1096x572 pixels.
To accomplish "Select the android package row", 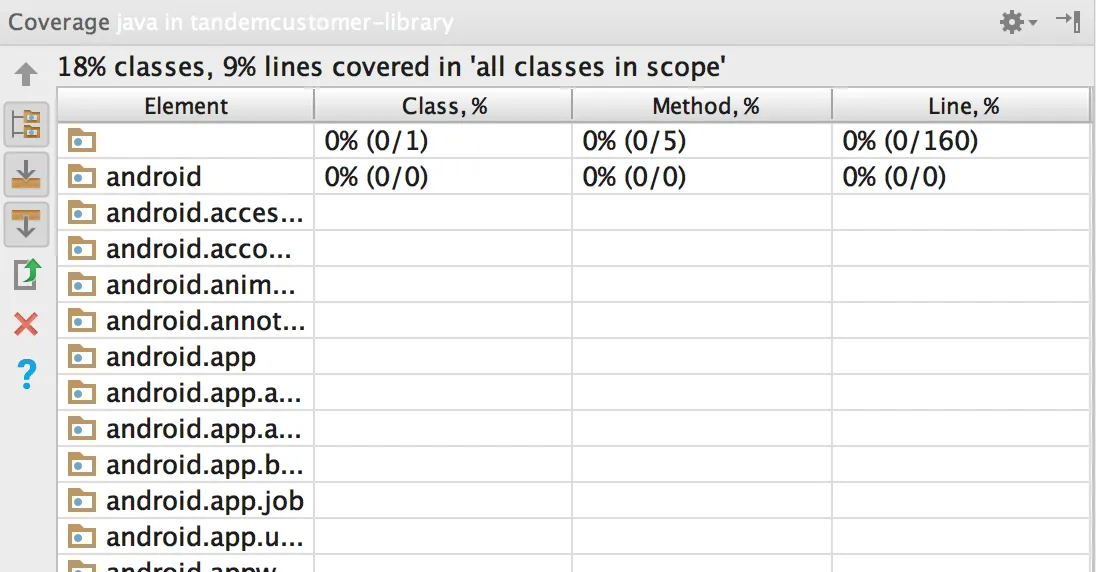I will pyautogui.click(x=153, y=177).
